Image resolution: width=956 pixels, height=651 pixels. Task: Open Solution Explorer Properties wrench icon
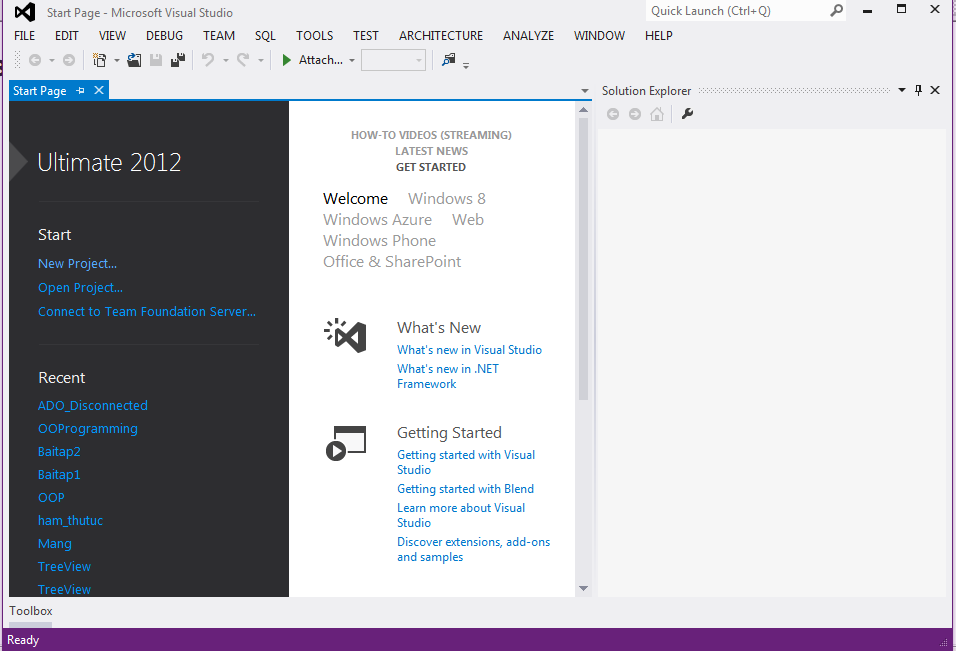(x=687, y=113)
